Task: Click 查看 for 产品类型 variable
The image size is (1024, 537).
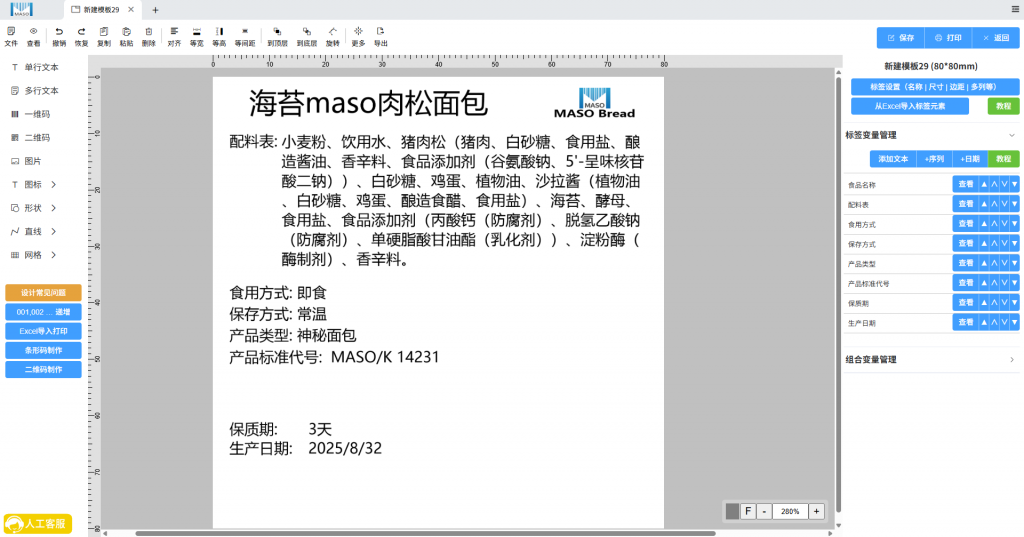Action: click(x=966, y=263)
